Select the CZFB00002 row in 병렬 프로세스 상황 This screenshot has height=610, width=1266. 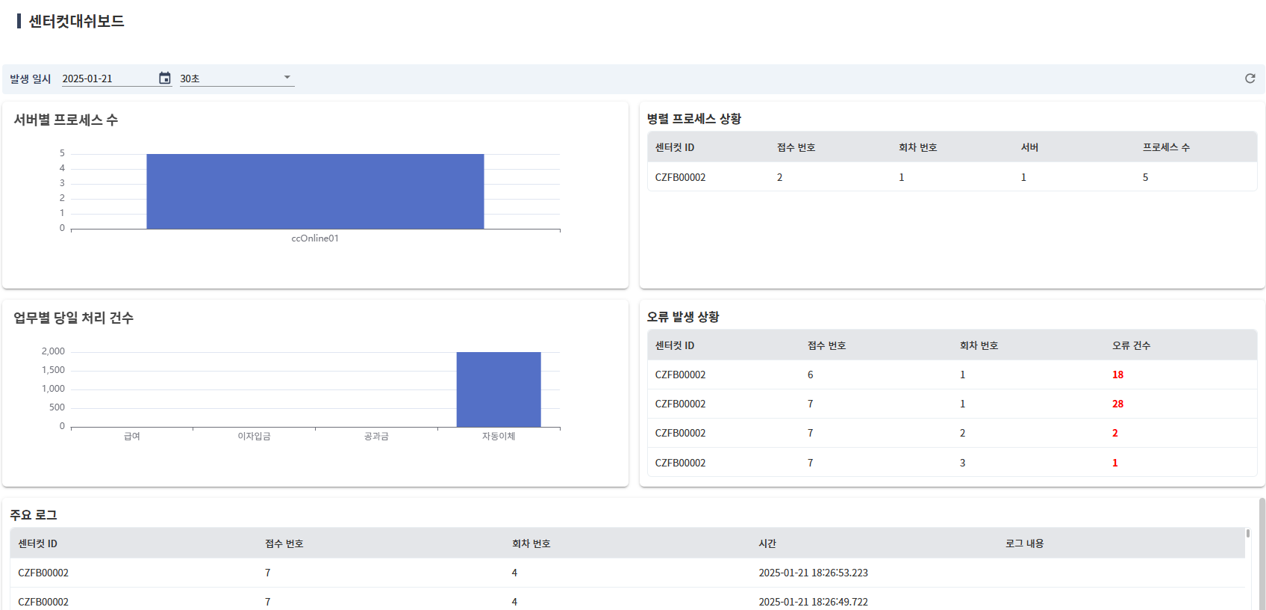680,176
